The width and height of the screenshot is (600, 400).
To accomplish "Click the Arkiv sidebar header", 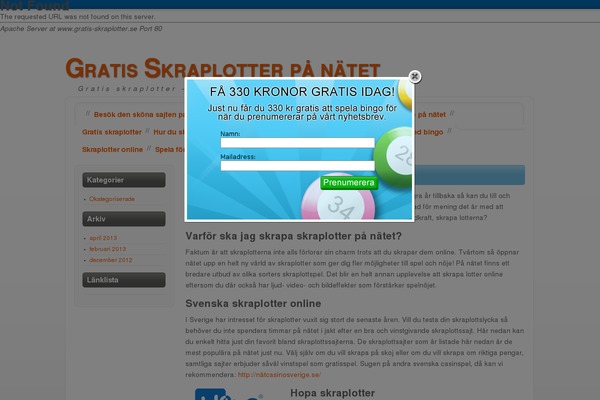I will pyautogui.click(x=124, y=219).
